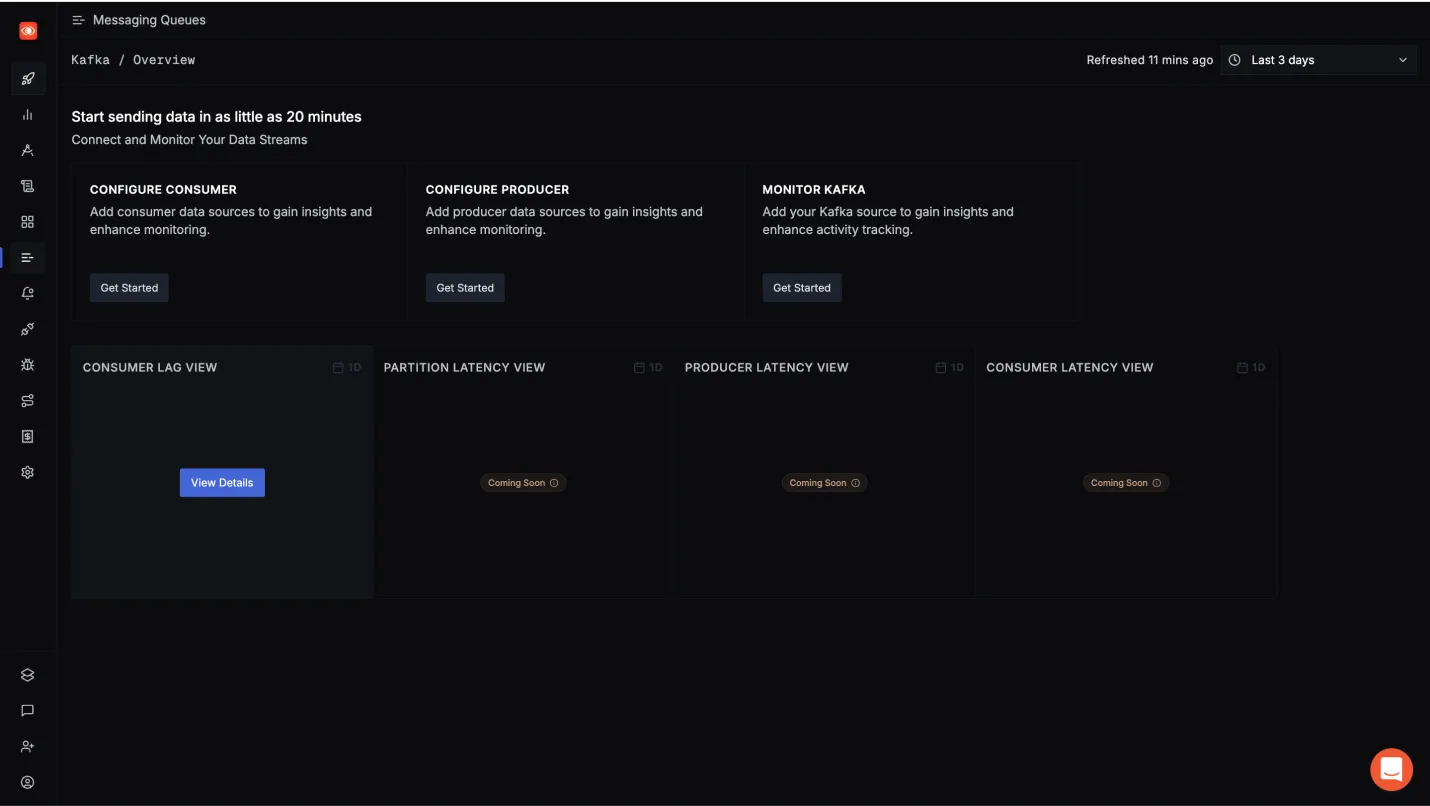Open Service Map route icon in sidebar
1430x806 pixels.
[28, 401]
